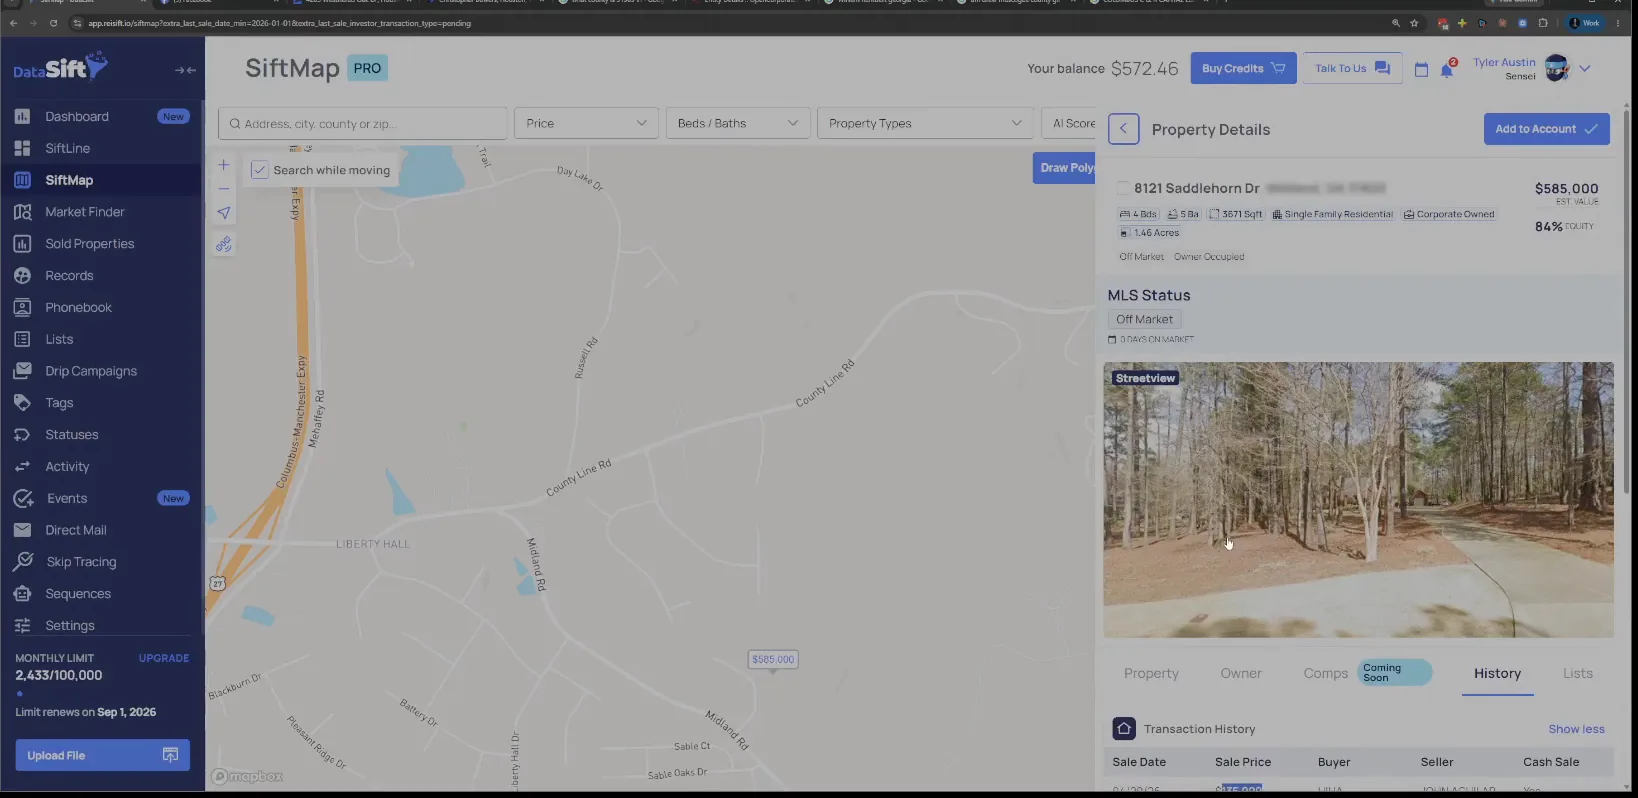
Task: Click the browser address bar
Action: pos(730,23)
